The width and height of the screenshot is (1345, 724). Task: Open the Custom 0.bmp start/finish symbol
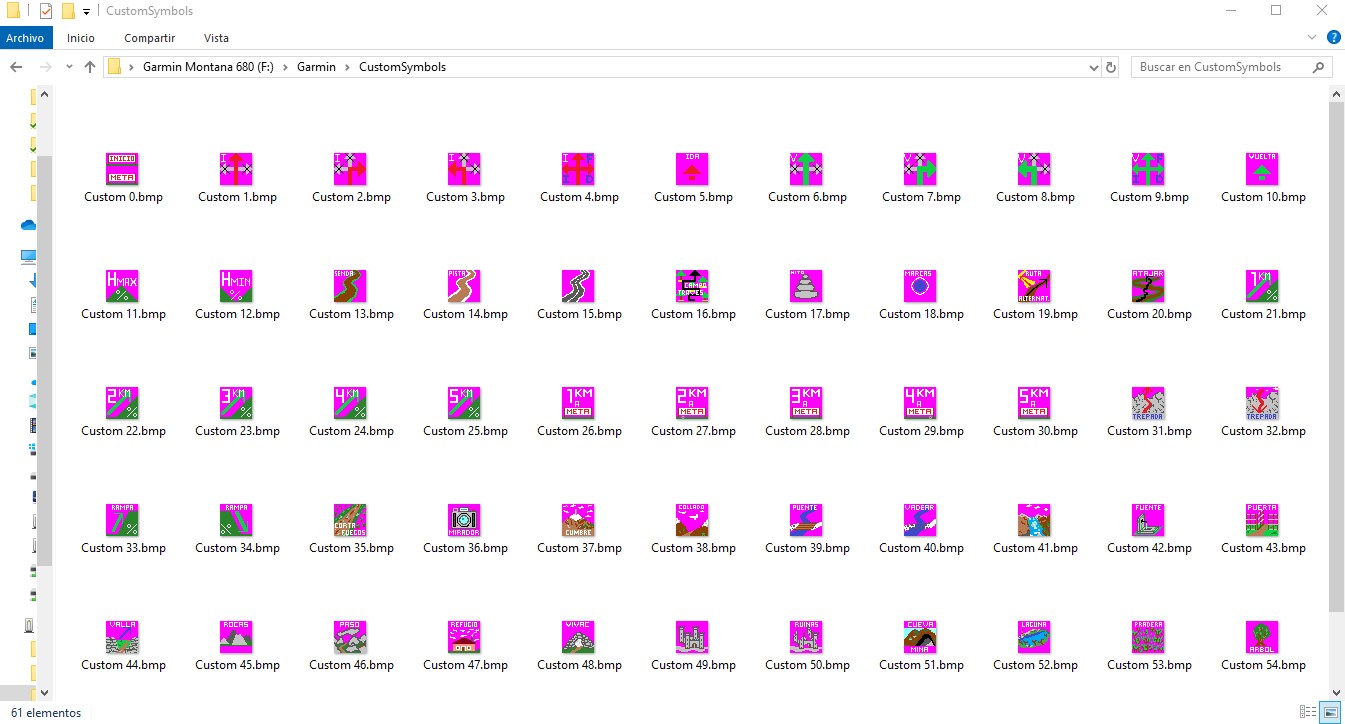point(122,169)
